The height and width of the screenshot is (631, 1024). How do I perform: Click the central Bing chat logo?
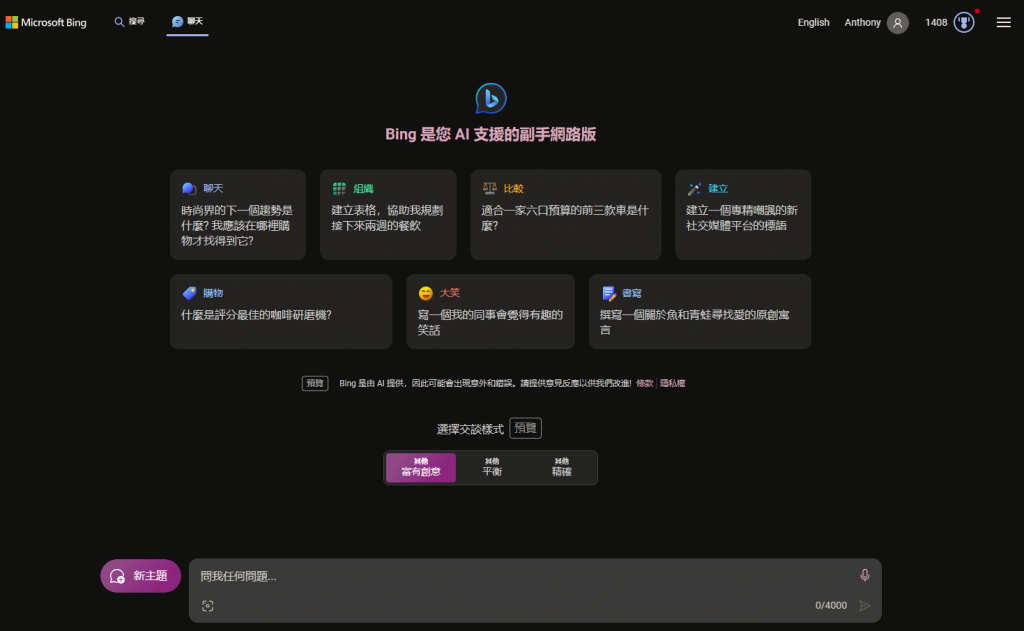[490, 98]
